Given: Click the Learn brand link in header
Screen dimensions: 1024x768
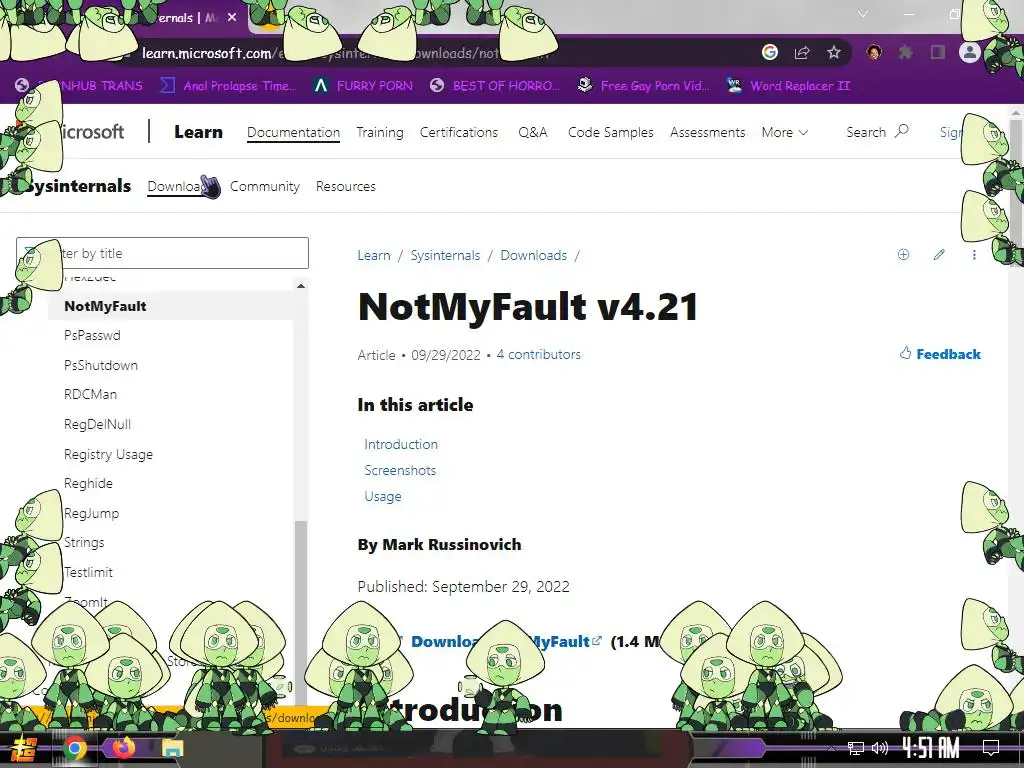Looking at the screenshot, I should 198,132.
